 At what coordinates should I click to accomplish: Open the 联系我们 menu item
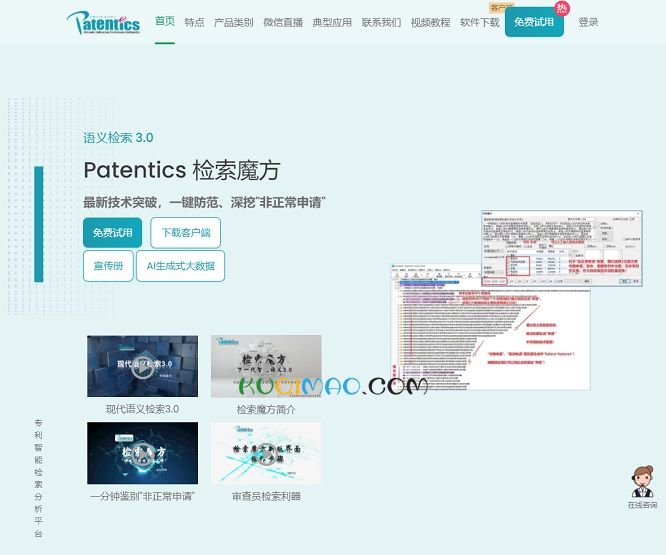pyautogui.click(x=381, y=22)
